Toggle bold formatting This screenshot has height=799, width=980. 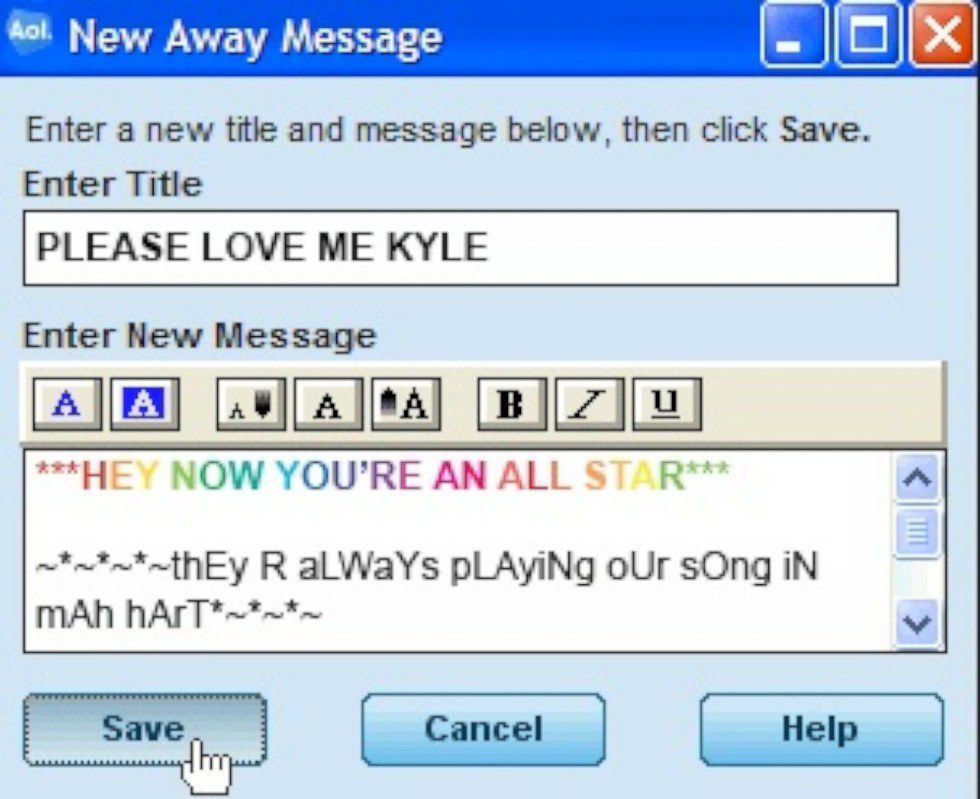point(512,404)
